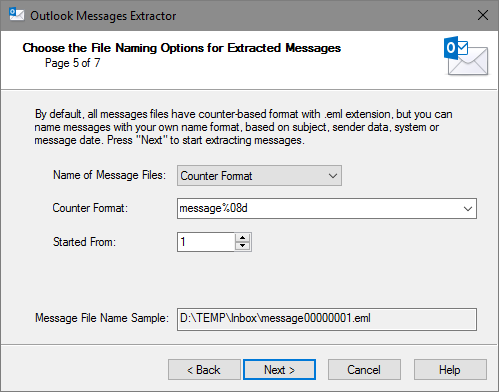Image resolution: width=499 pixels, height=392 pixels.
Task: Click the 'Started From:' label
Action: point(84,242)
